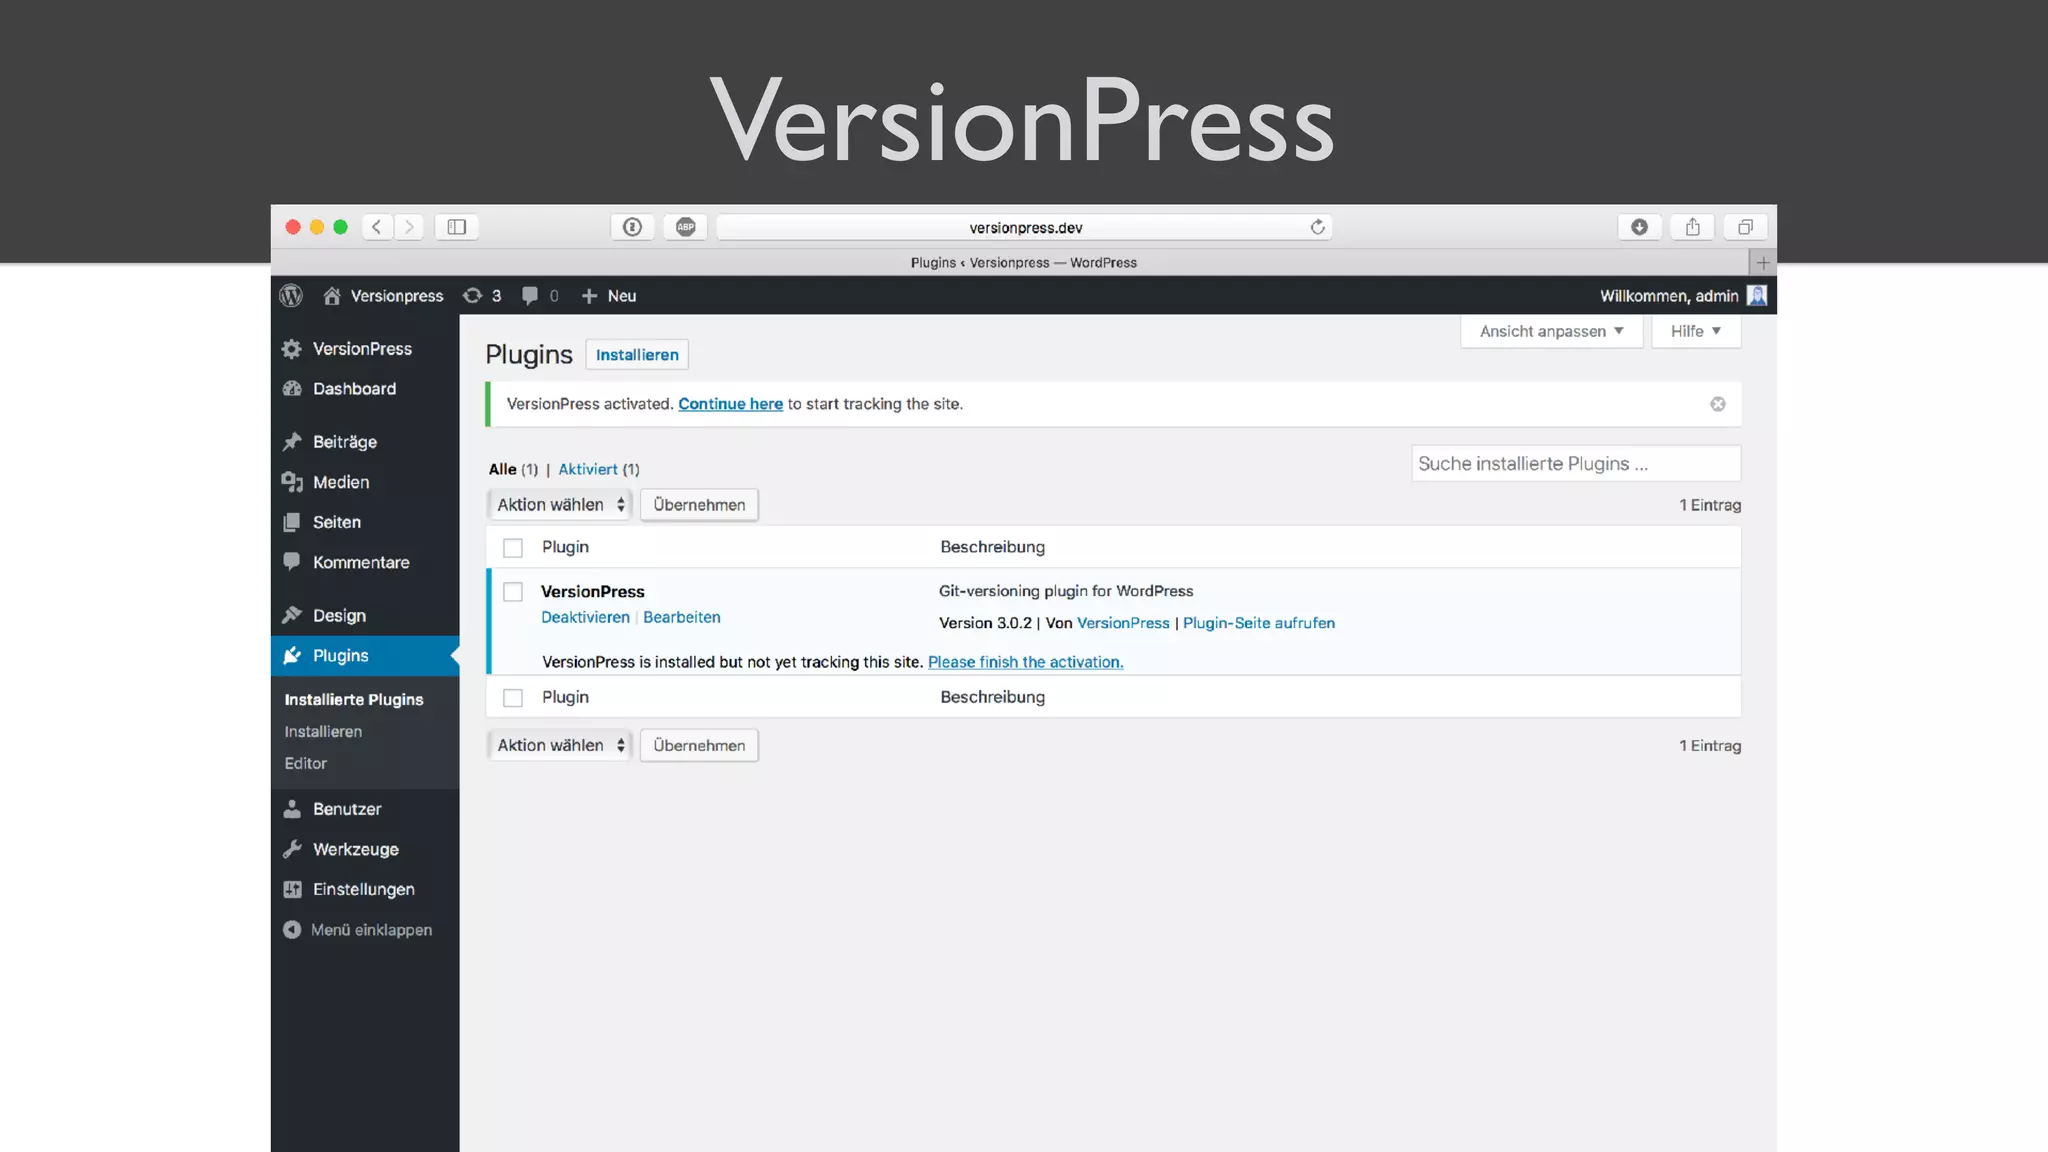Viewport: 2048px width, 1152px height.
Task: Click the admin avatar picture
Action: pyautogui.click(x=1757, y=295)
